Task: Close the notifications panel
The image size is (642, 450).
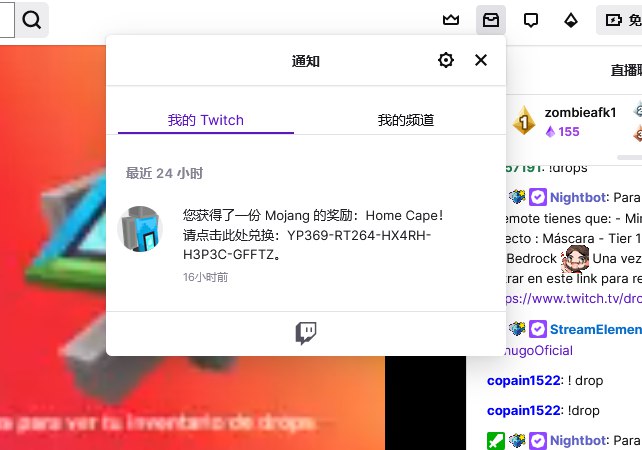Action: [x=481, y=60]
